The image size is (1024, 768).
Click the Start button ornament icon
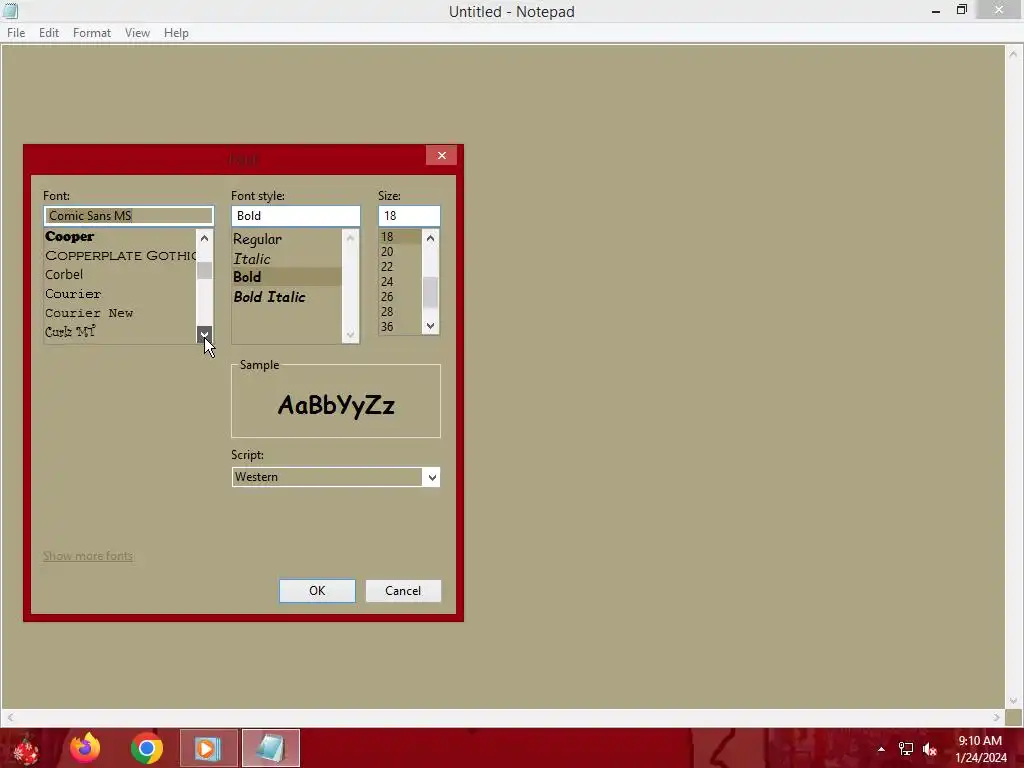click(x=25, y=749)
